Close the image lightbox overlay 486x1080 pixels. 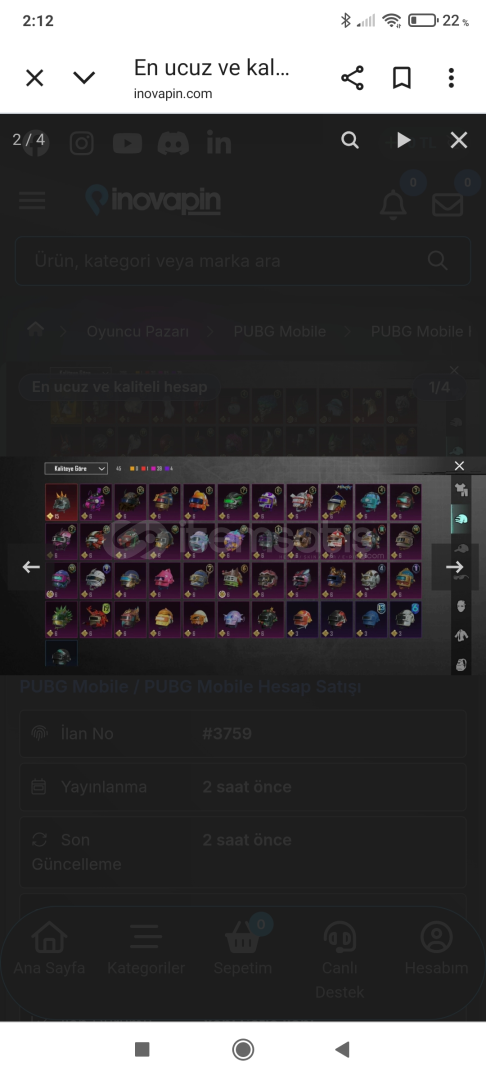click(458, 141)
